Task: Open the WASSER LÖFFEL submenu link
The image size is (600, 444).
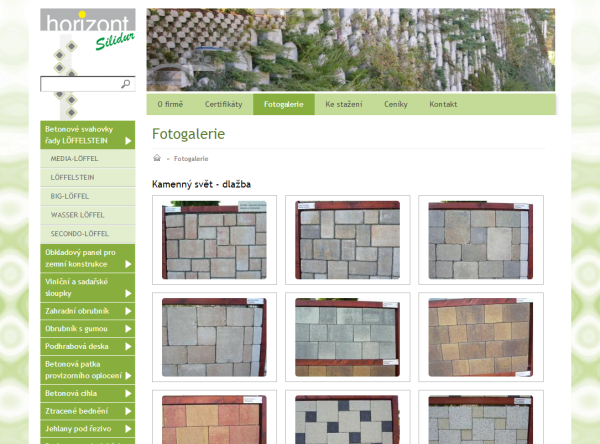Action: tap(88, 215)
